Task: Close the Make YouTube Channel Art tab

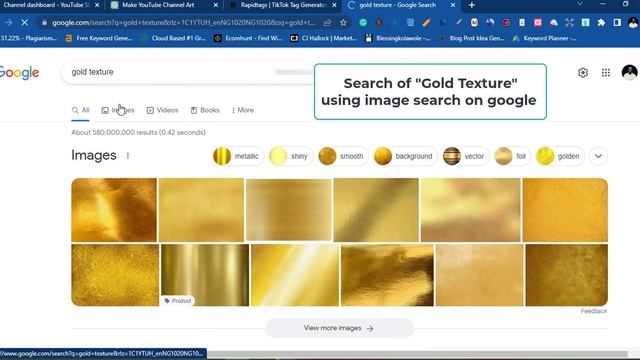Action: coord(216,5)
